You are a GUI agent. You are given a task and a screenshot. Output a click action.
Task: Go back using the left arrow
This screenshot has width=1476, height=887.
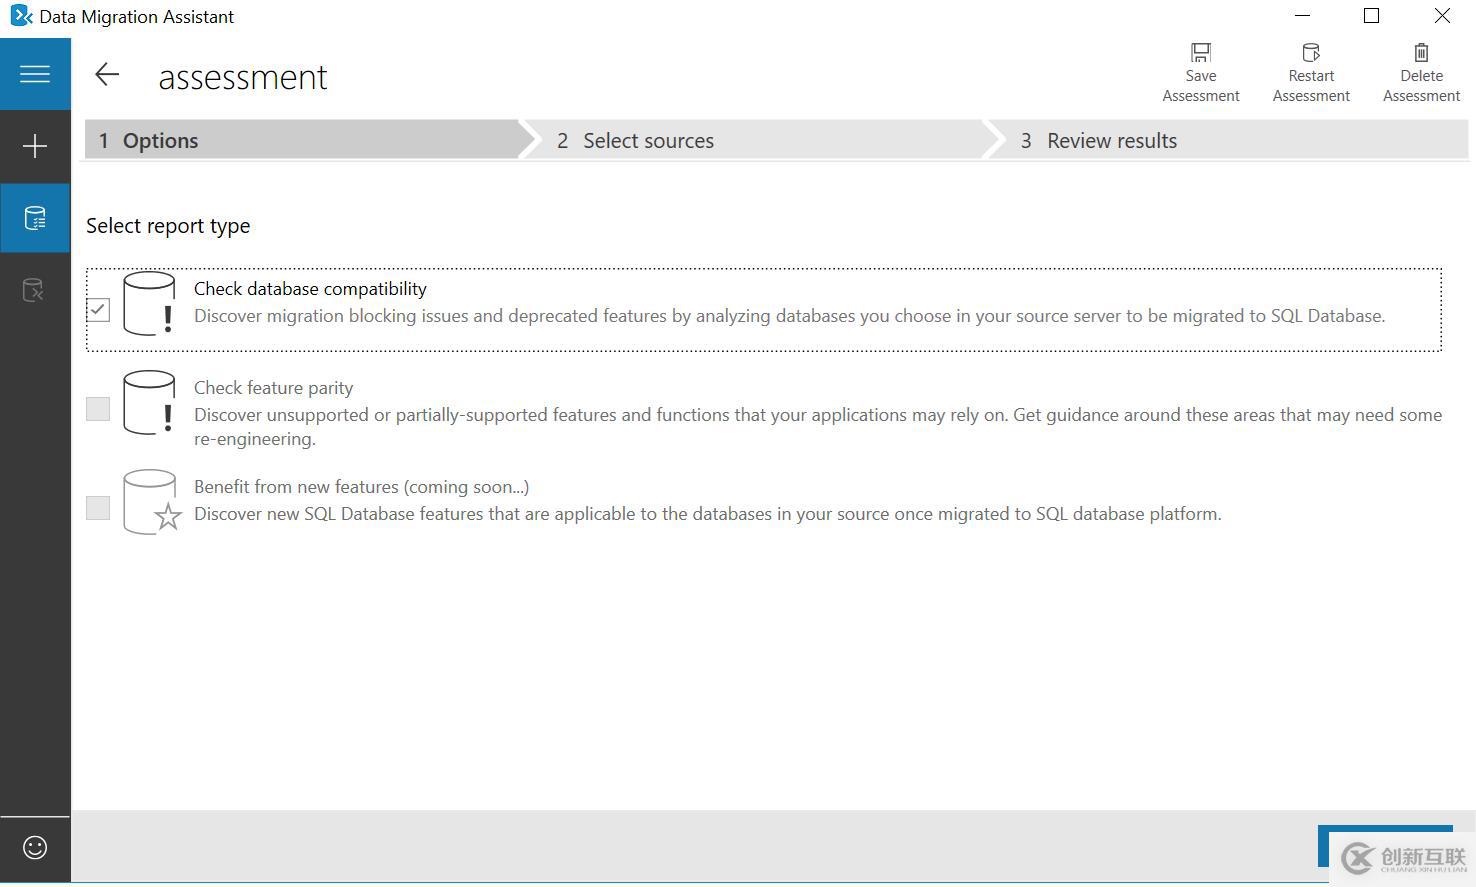coord(107,75)
